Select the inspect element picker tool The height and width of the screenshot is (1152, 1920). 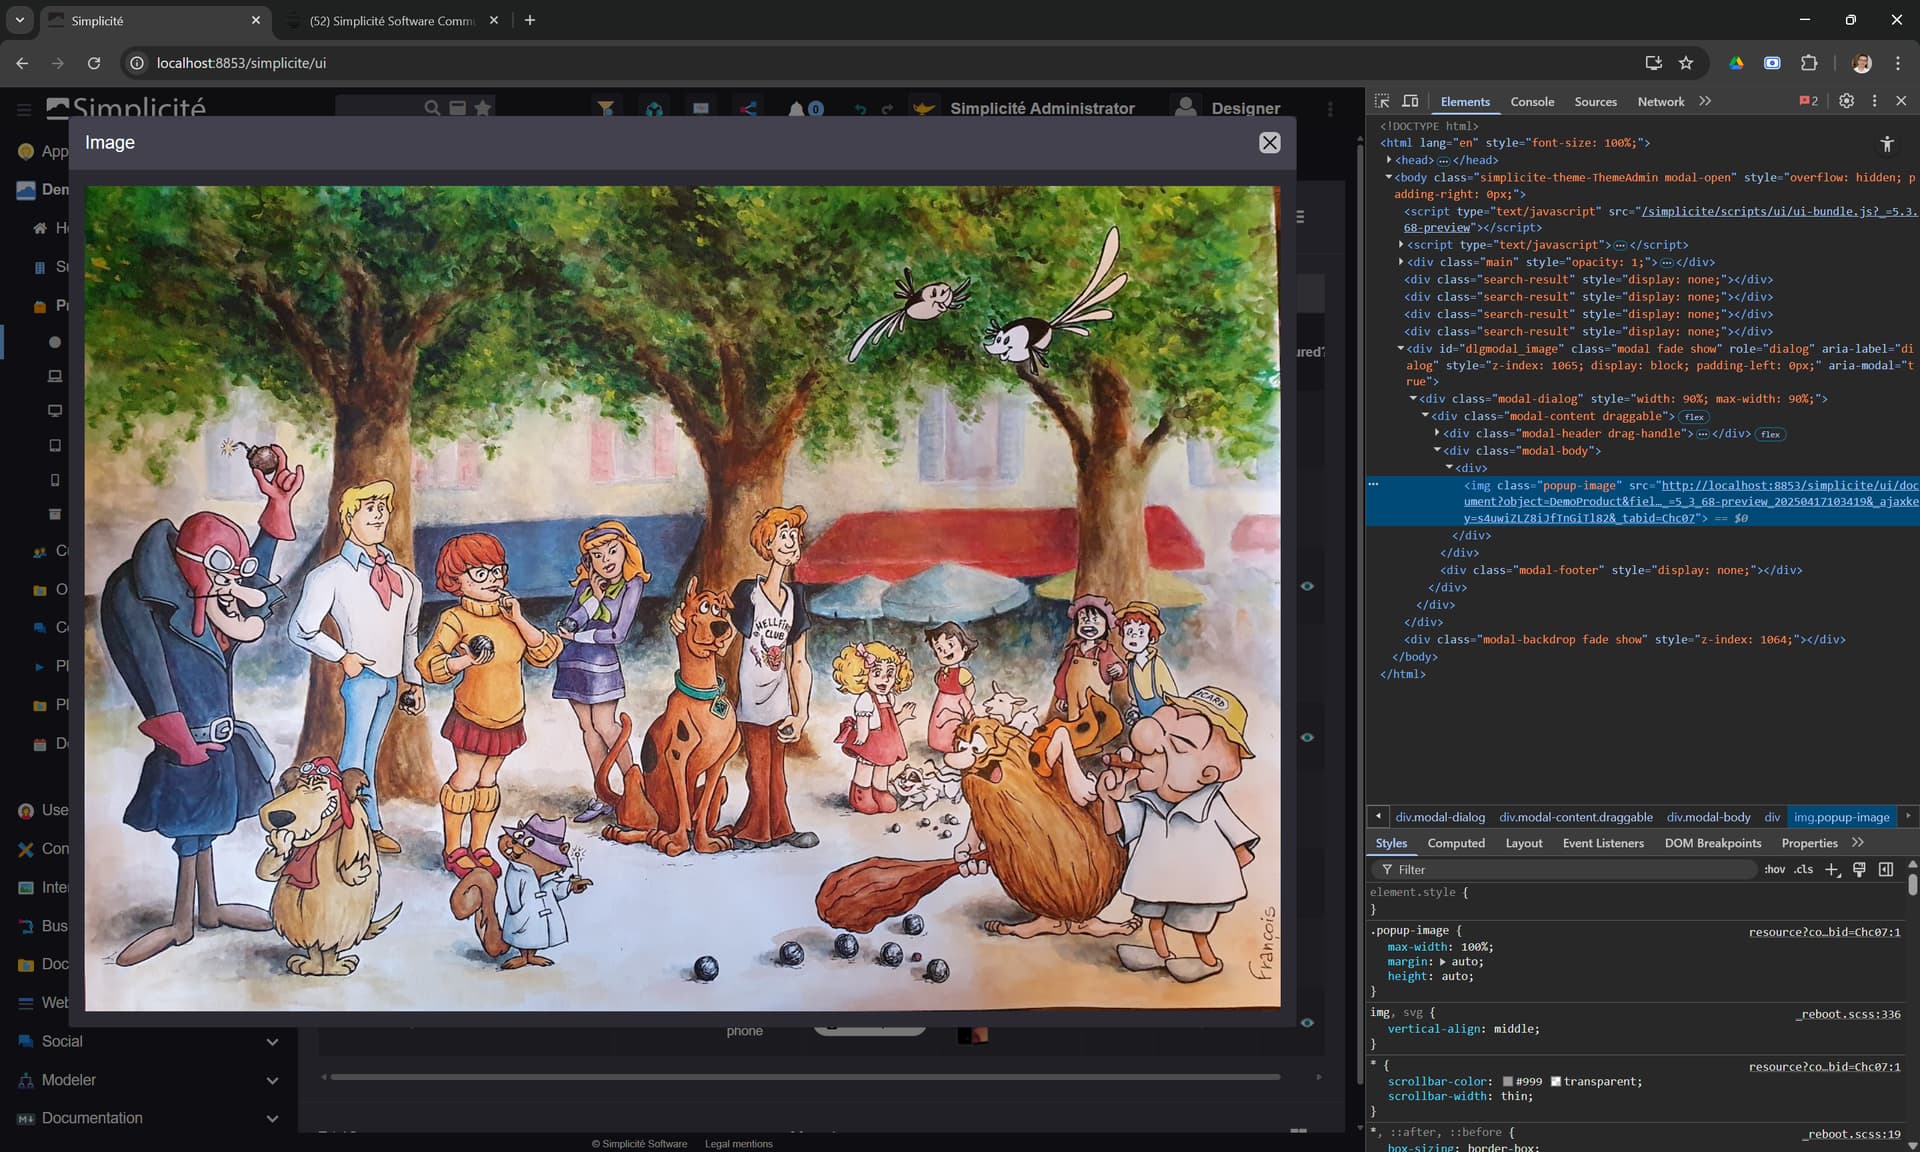(1382, 101)
